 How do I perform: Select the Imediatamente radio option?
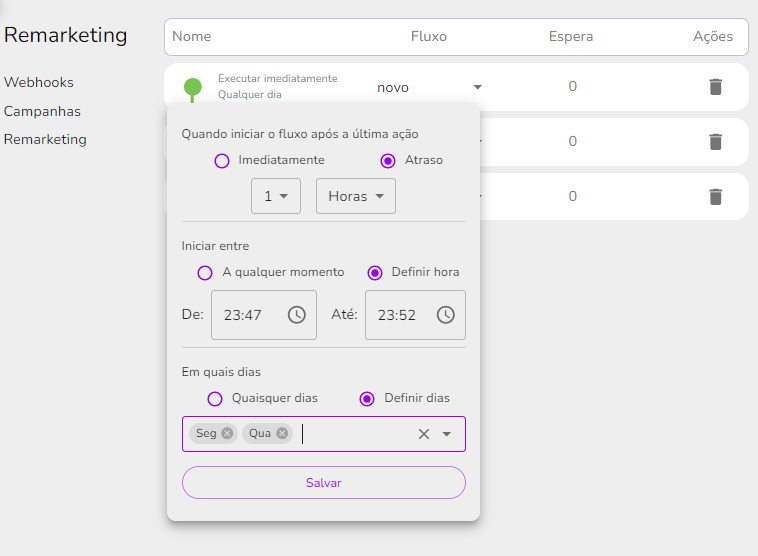click(222, 161)
